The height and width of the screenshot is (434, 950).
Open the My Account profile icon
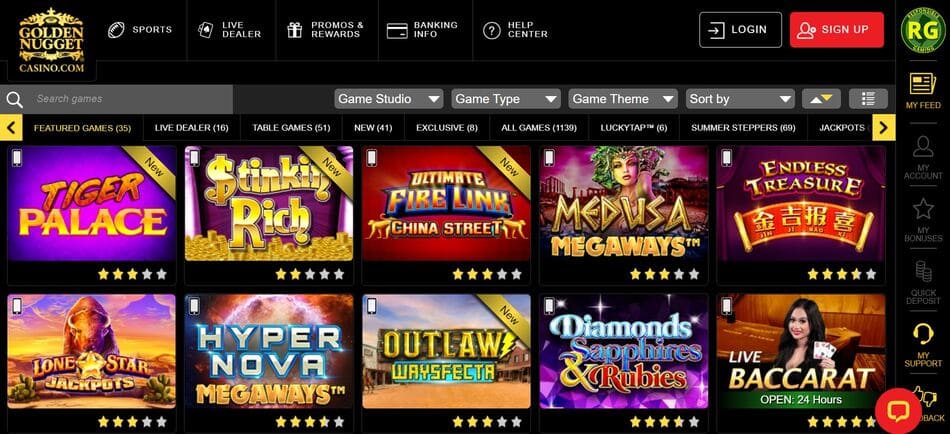point(923,146)
